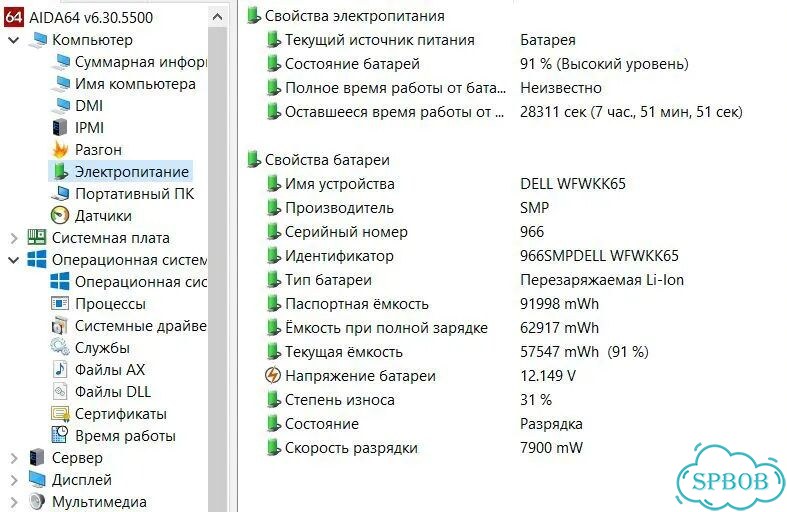
Task: Click the Файлы DLL icon
Action: [x=60, y=392]
